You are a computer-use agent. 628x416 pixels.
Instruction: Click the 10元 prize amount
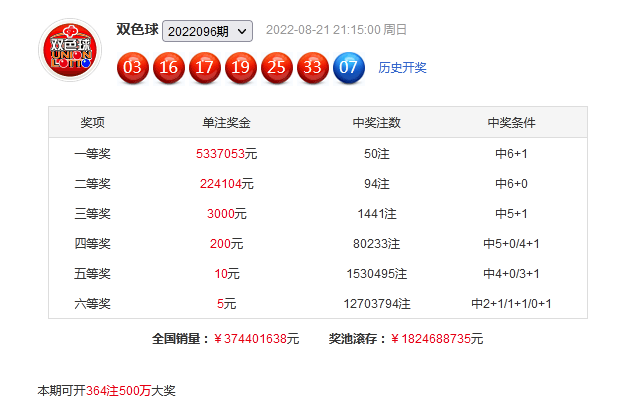tap(227, 274)
